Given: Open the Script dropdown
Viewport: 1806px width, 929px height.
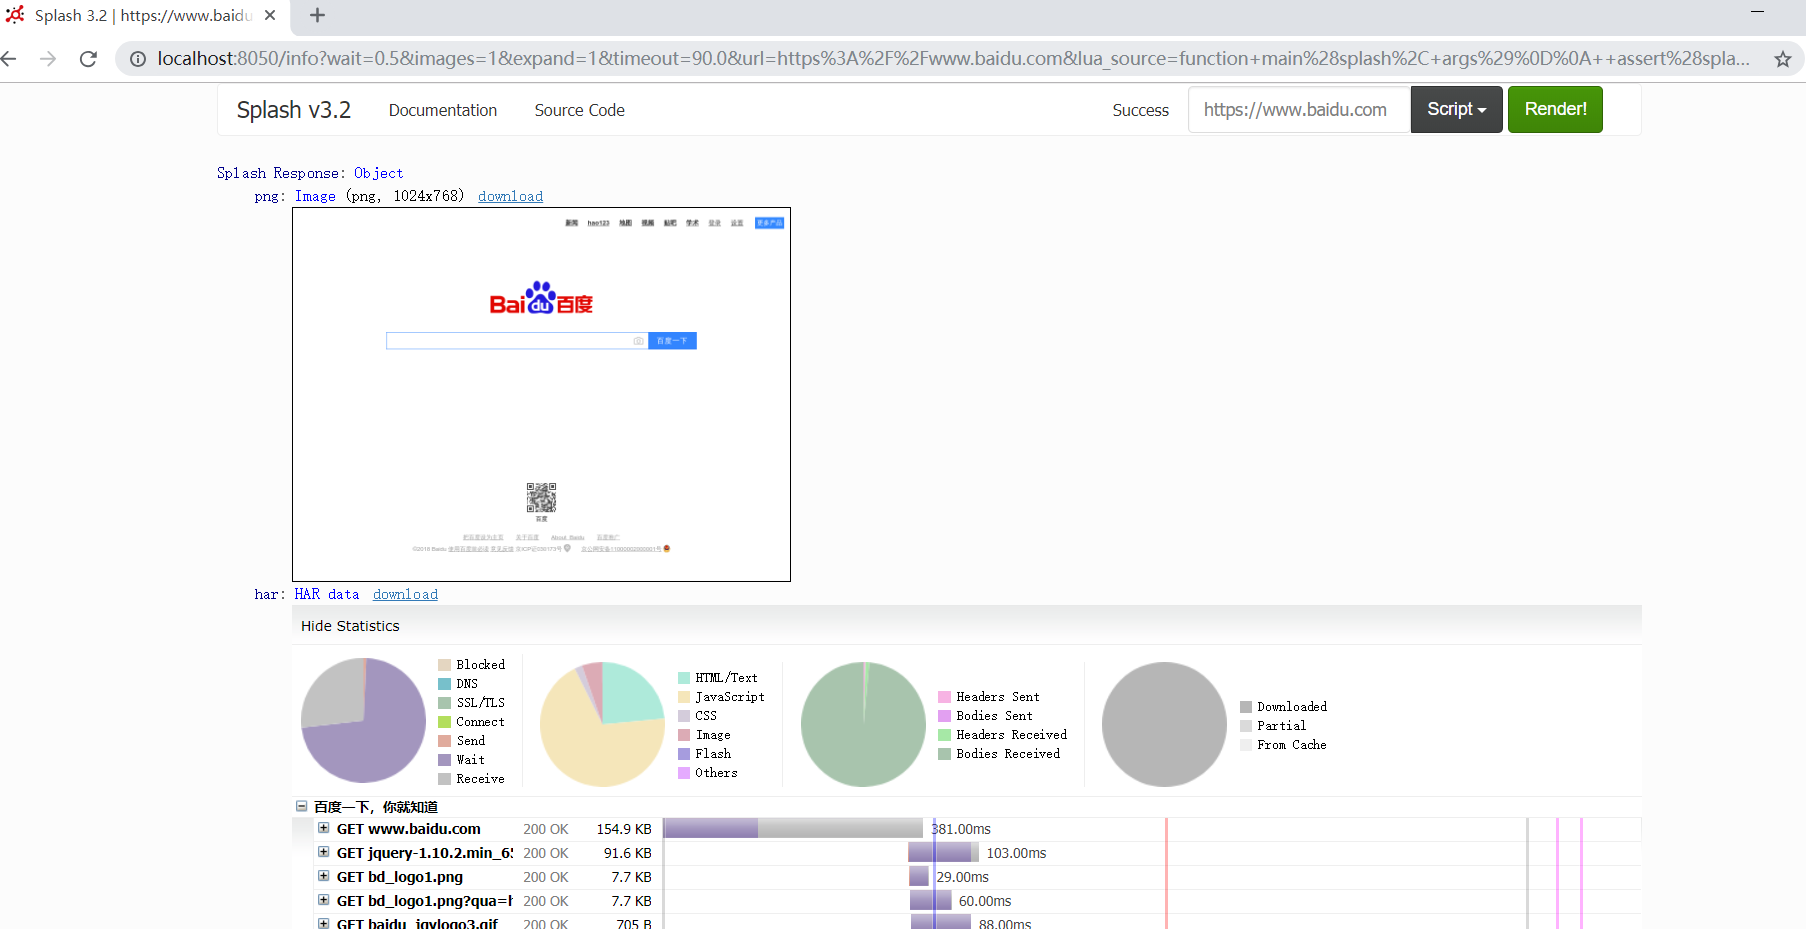Looking at the screenshot, I should point(1456,109).
